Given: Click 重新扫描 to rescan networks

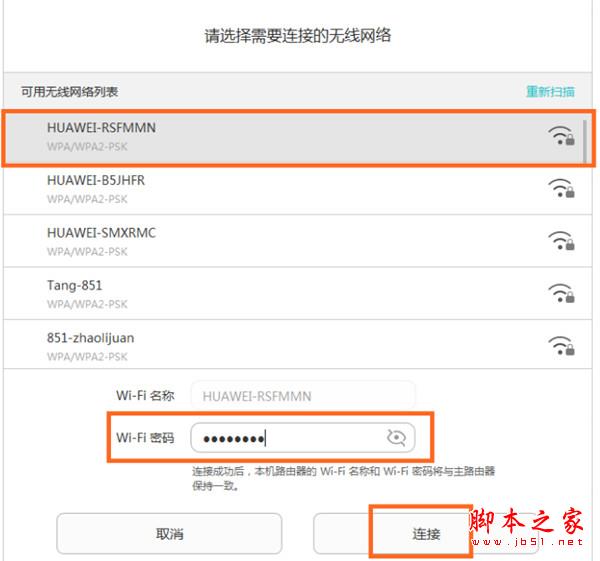Looking at the screenshot, I should pos(550,92).
